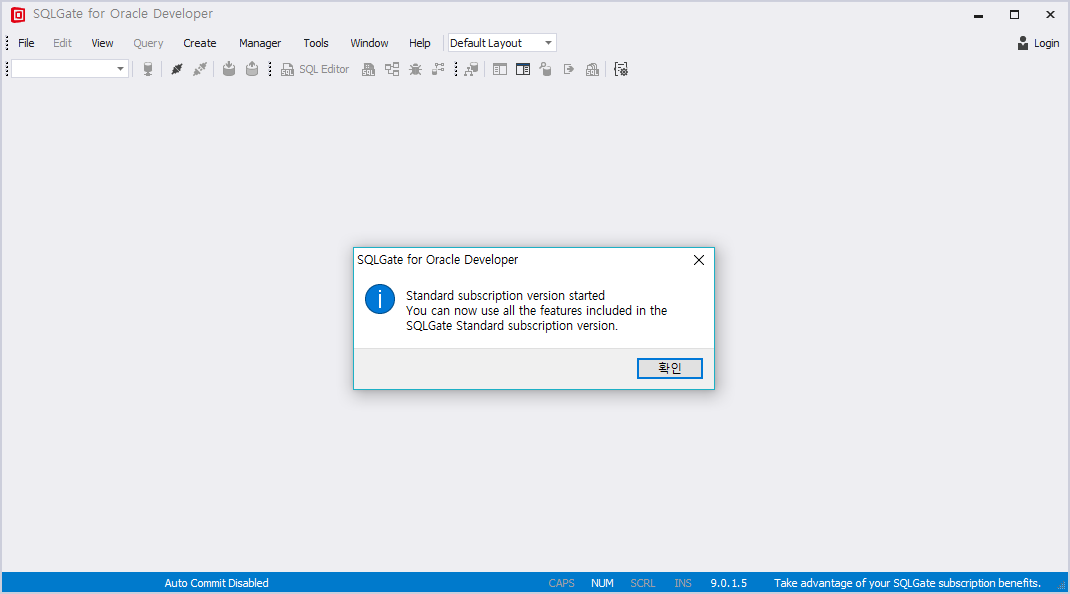Click the database hierarchy icon
The image size is (1070, 594).
click(472, 69)
